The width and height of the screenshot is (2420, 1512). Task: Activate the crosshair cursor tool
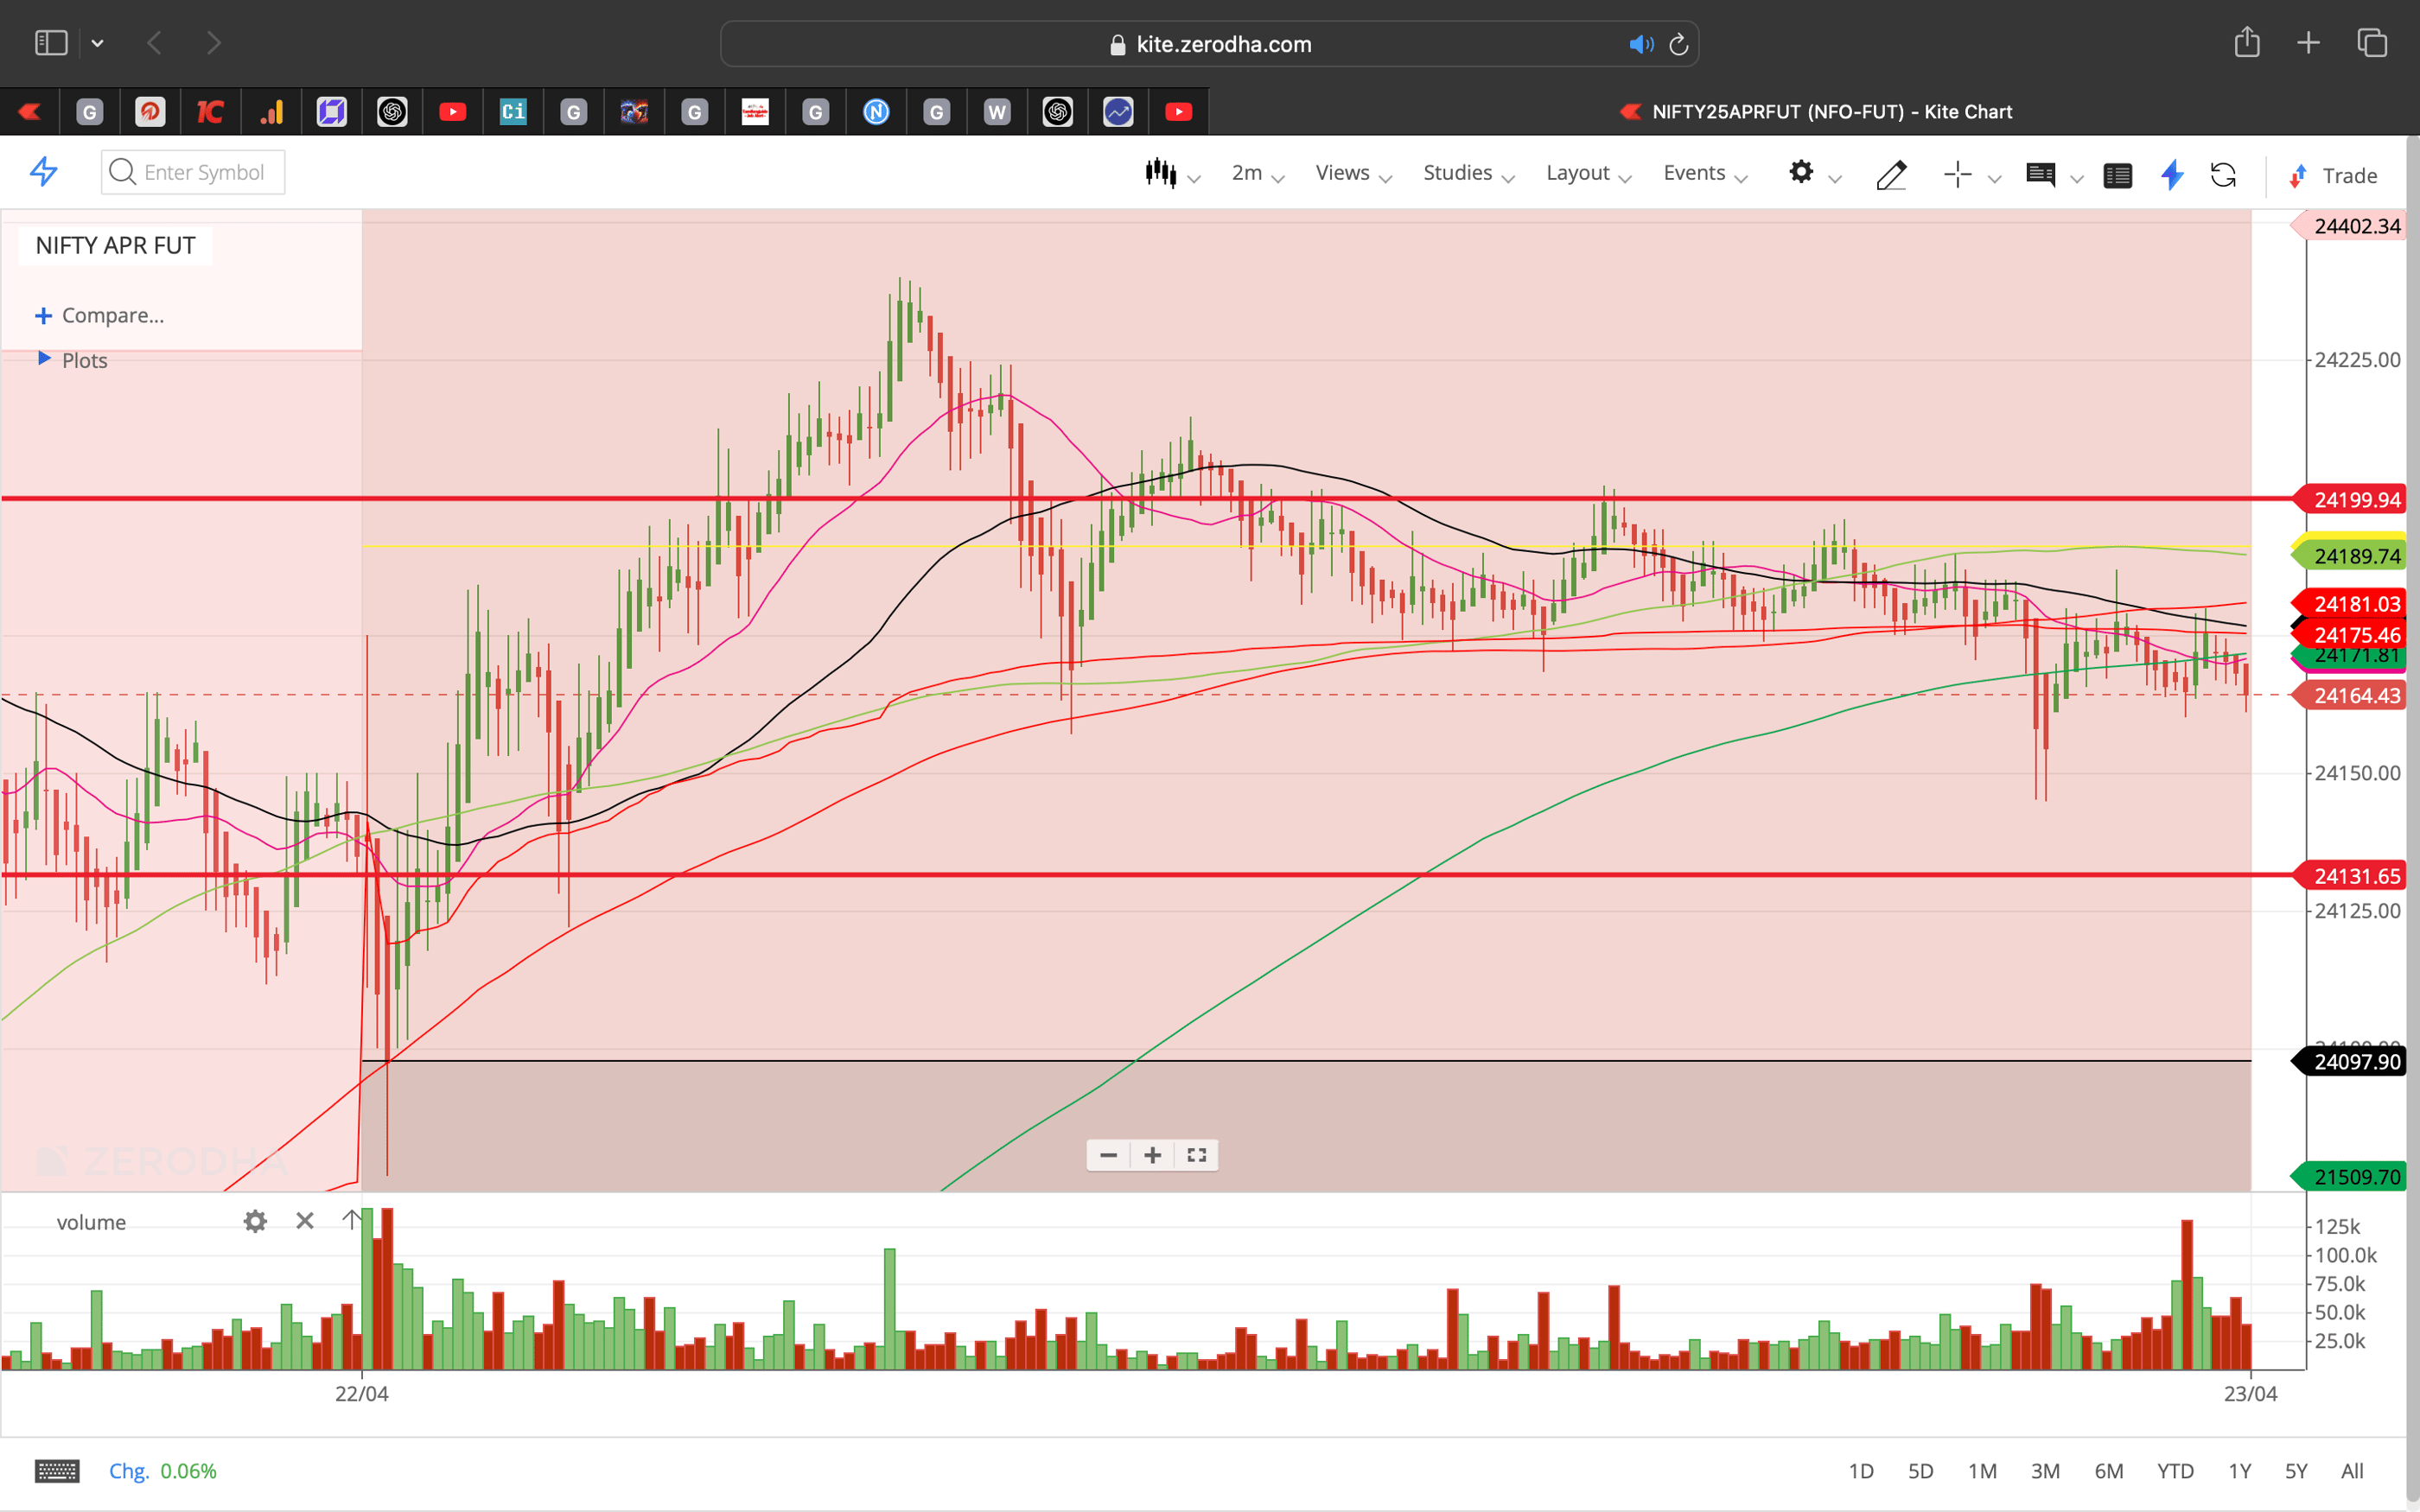tap(1957, 174)
